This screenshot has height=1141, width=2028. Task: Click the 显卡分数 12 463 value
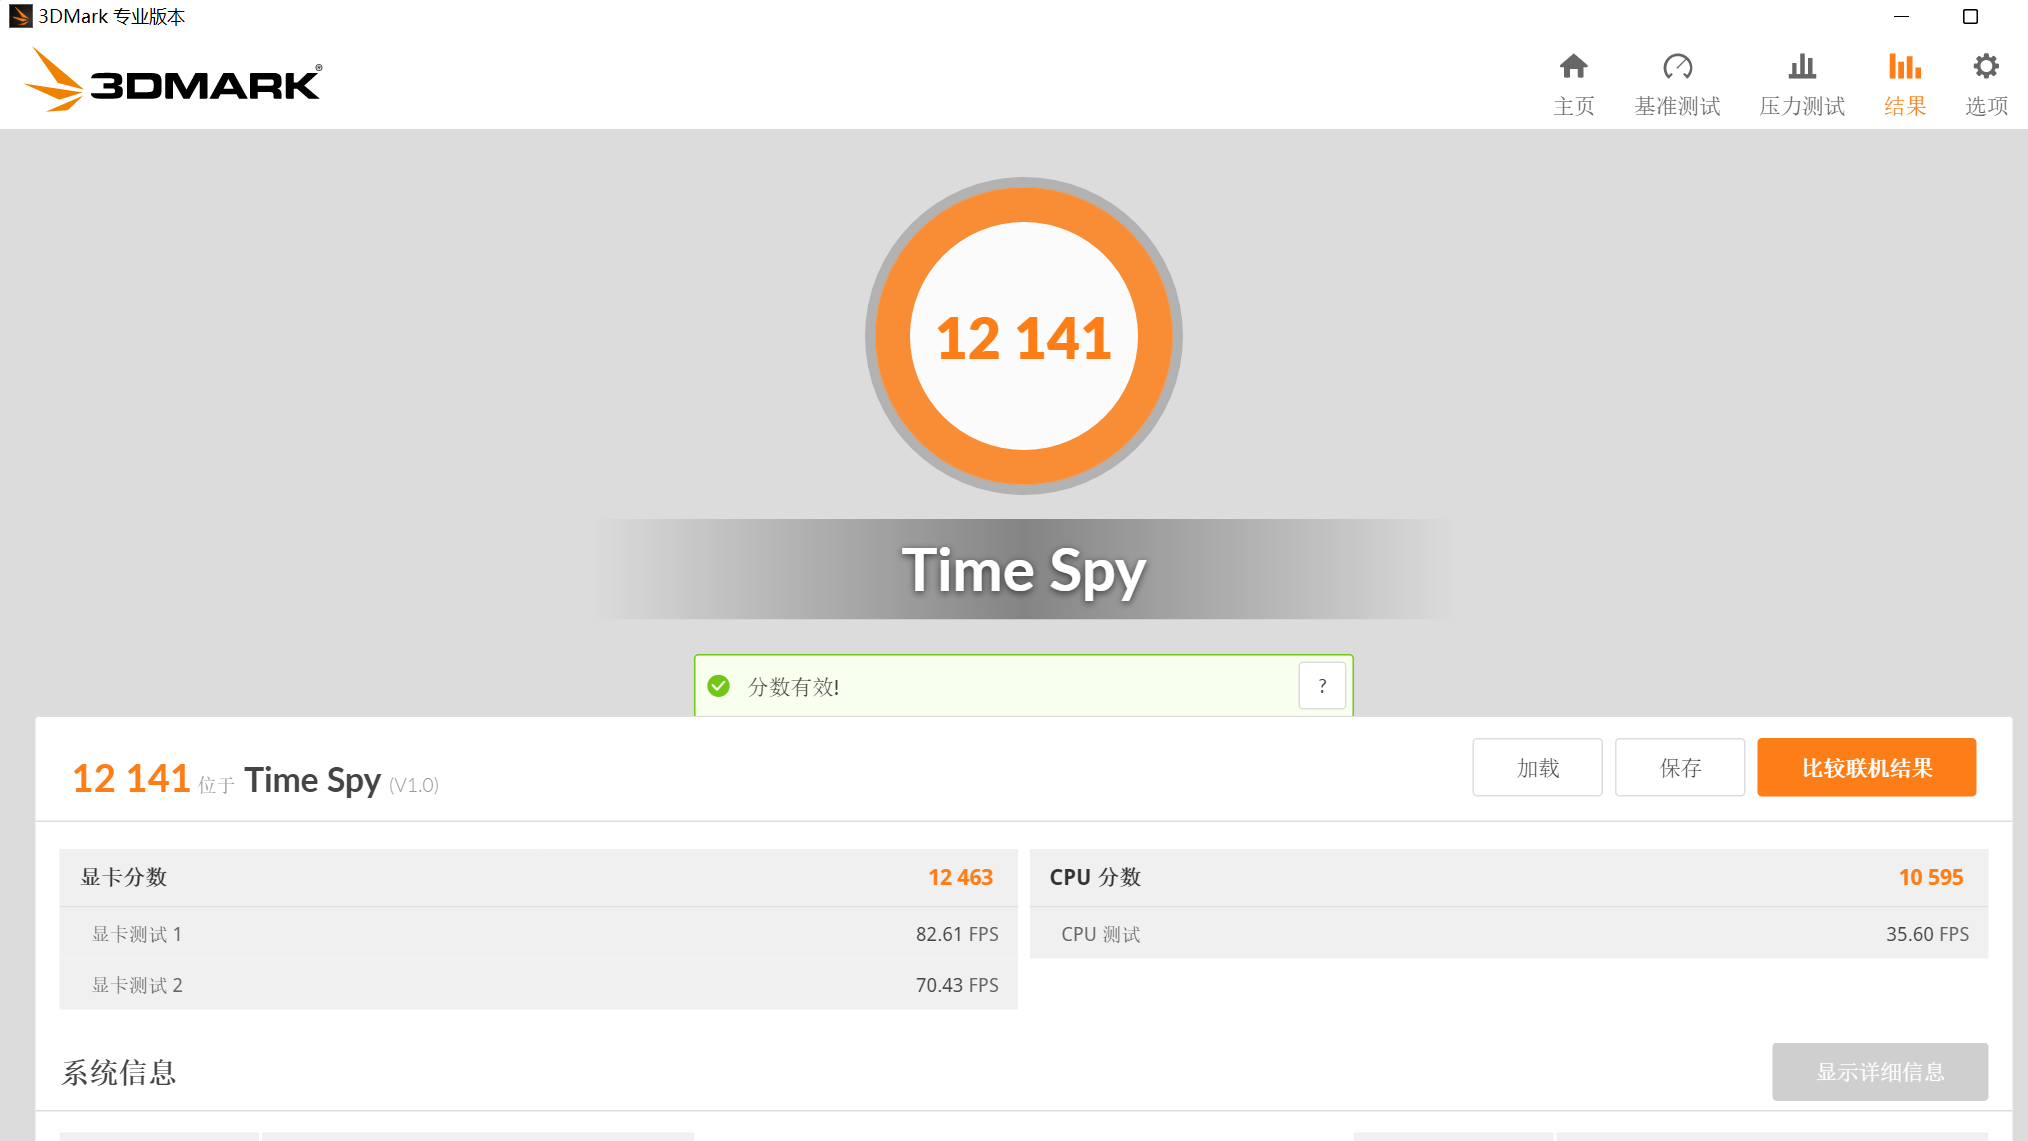click(x=960, y=877)
